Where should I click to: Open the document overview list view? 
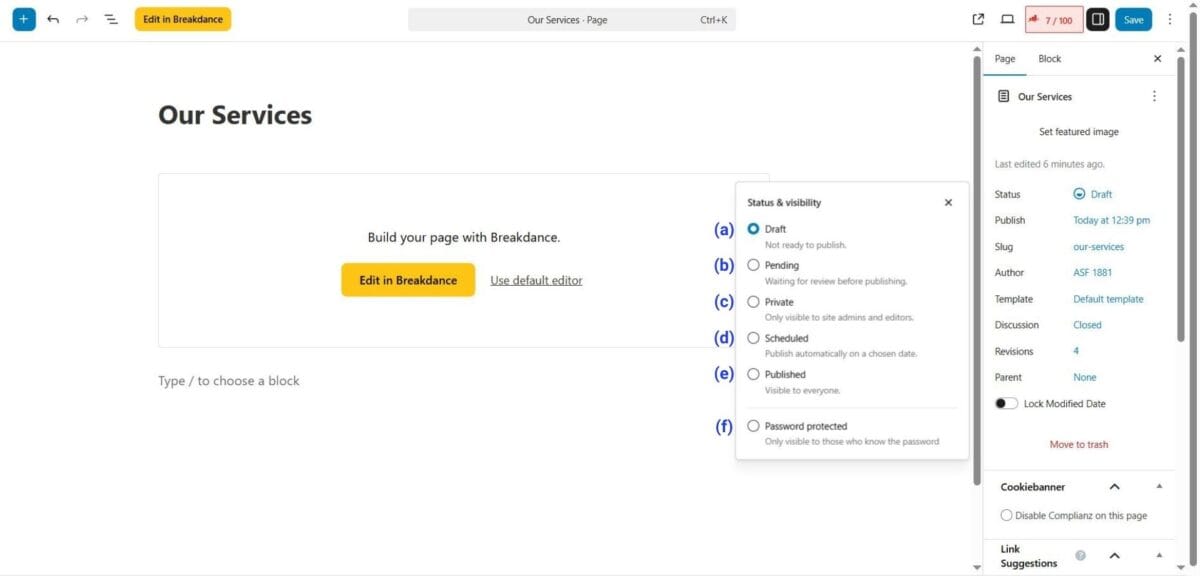point(111,19)
